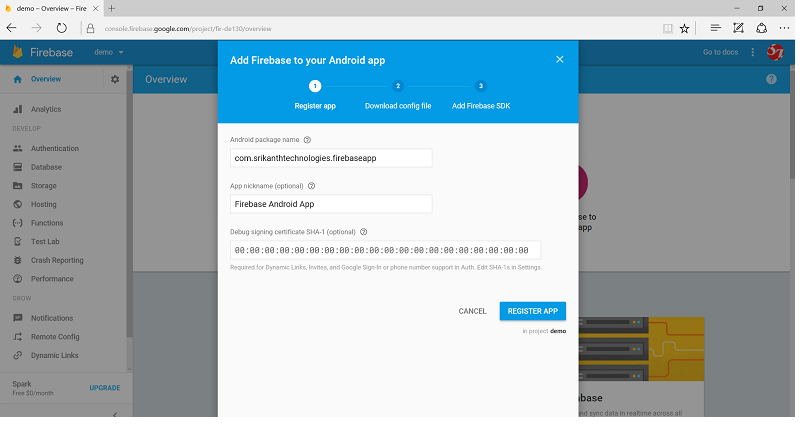Viewport: 800px width, 430px height.
Task: Select step 1 Register app
Action: point(315,95)
